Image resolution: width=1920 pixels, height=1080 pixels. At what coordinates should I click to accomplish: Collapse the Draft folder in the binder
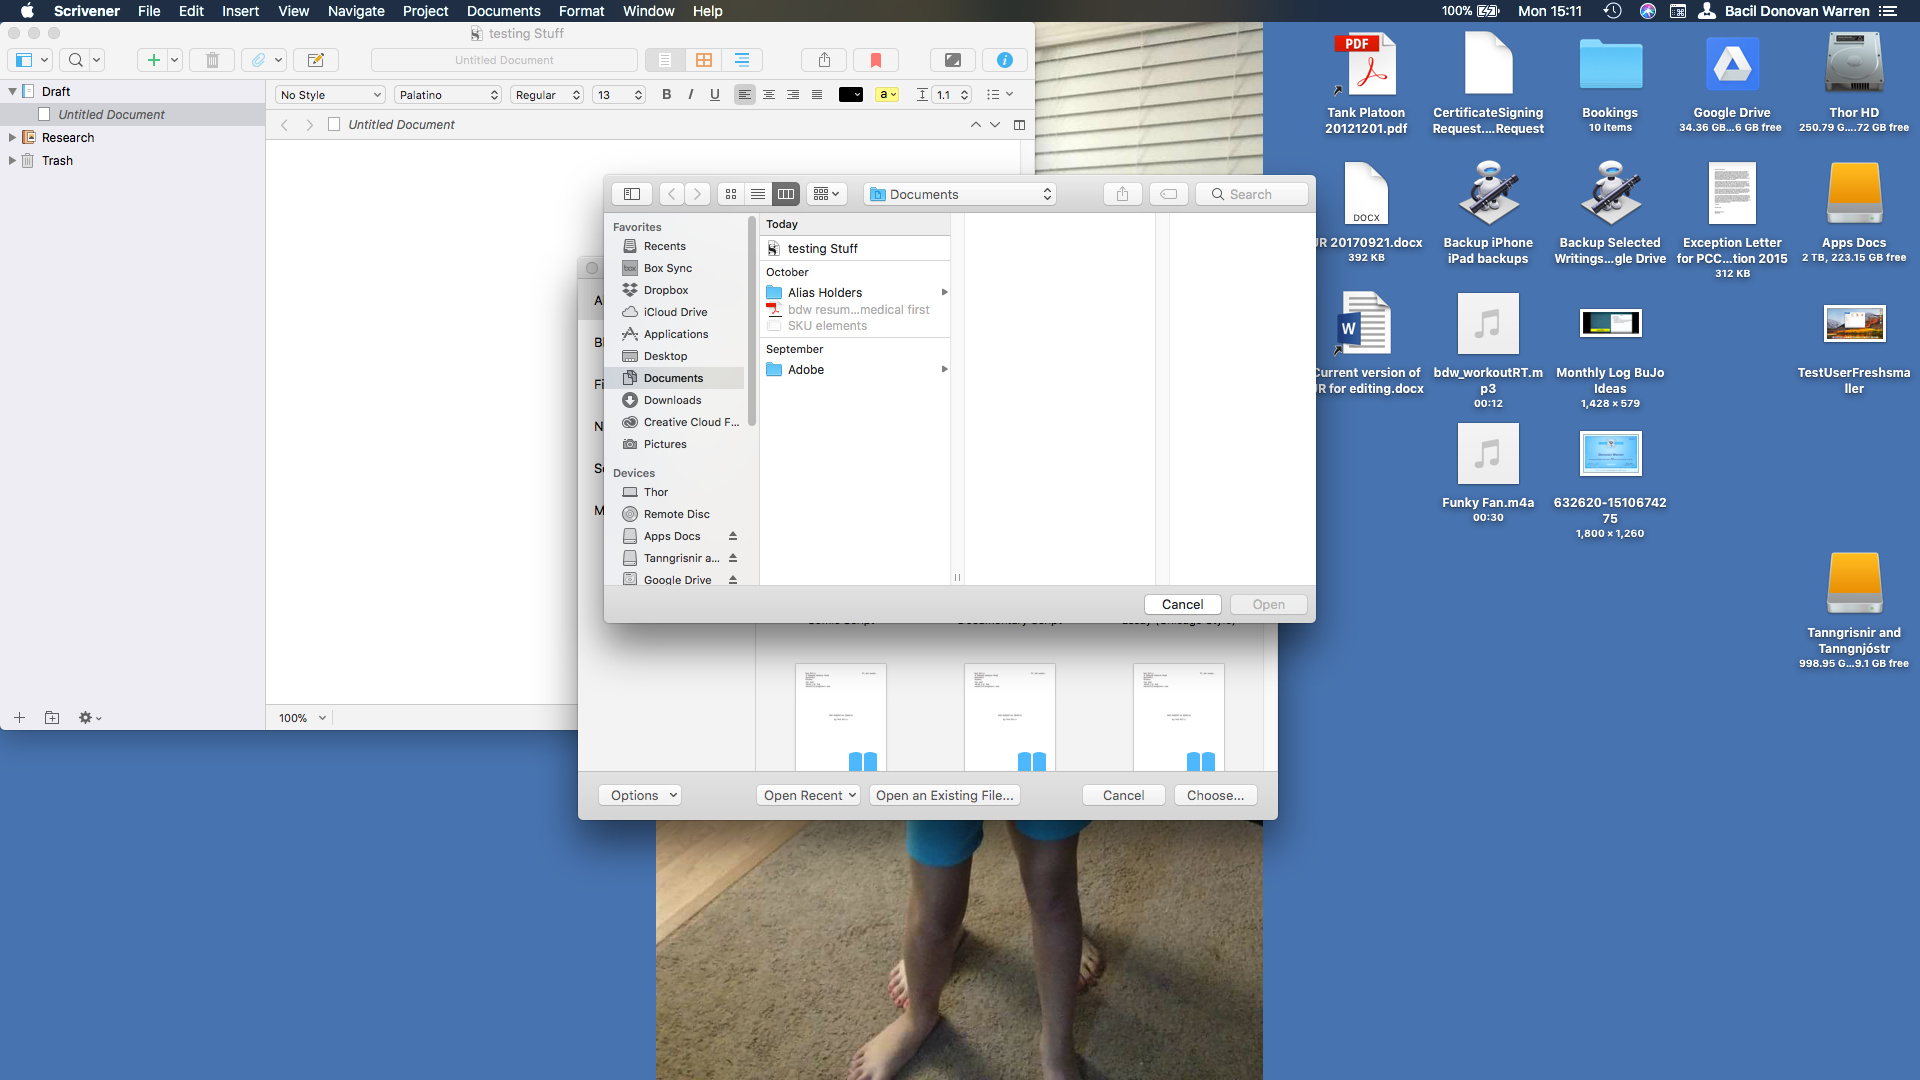[12, 91]
